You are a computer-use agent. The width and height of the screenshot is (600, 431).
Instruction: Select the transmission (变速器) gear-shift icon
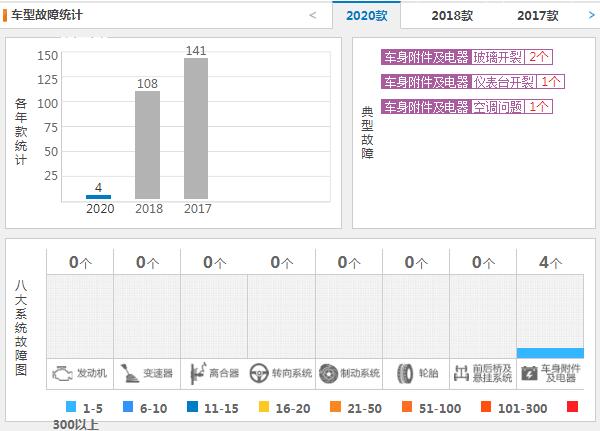pos(128,372)
